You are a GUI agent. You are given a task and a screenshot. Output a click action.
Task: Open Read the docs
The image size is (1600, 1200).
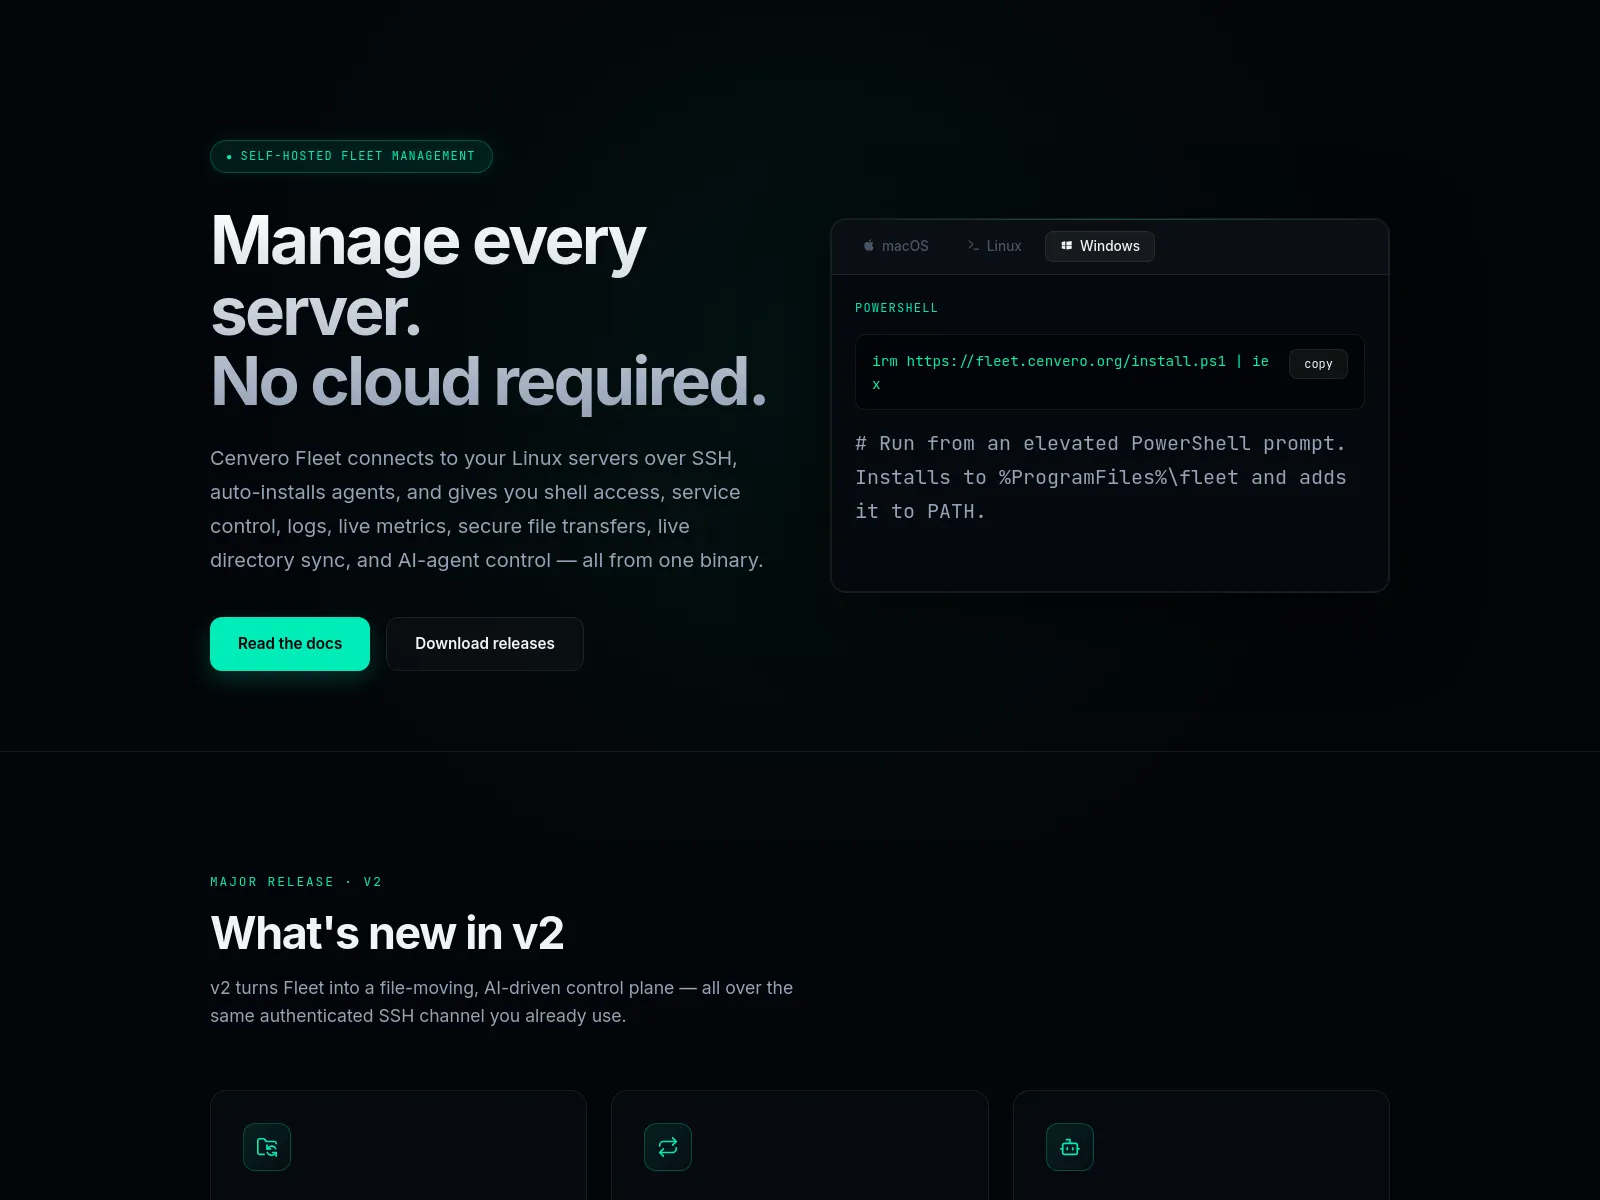click(x=290, y=644)
